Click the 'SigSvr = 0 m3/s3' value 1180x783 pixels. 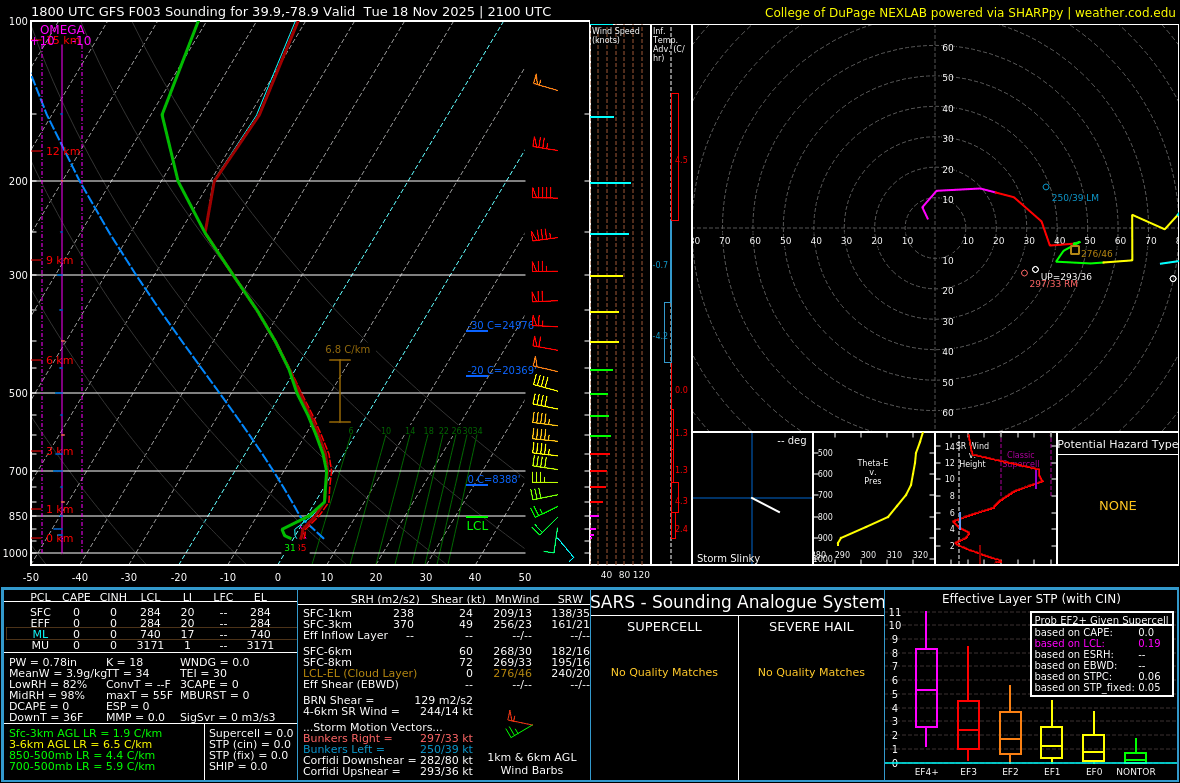pos(227,717)
